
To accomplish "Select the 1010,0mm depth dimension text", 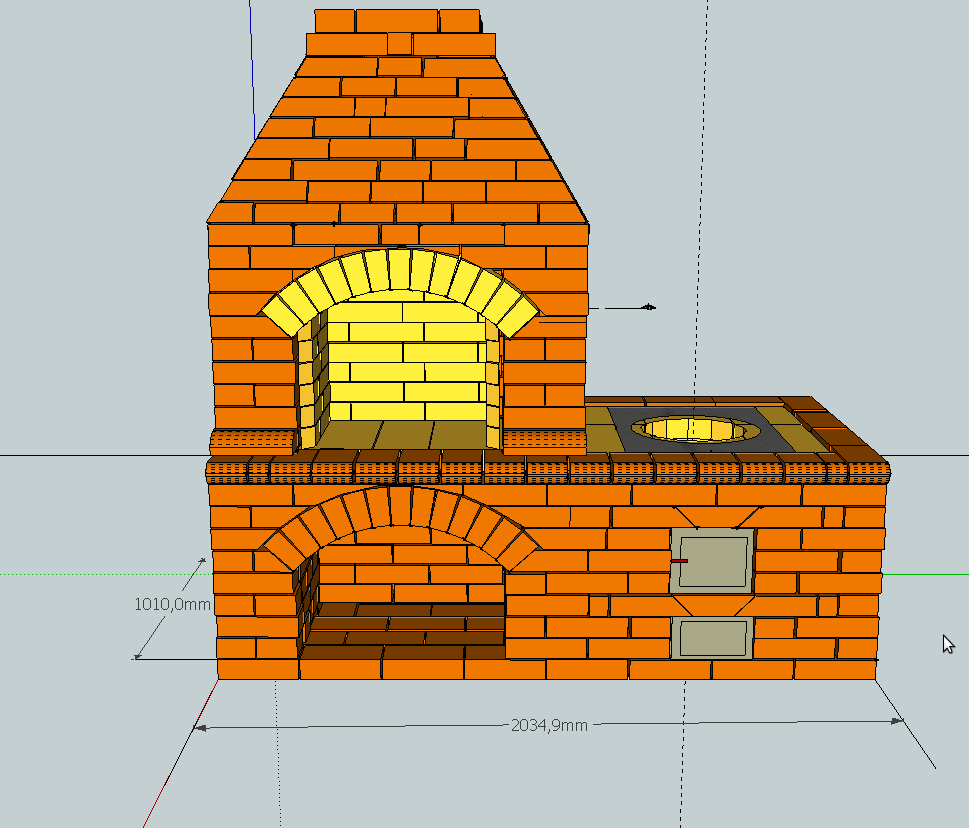I will (x=173, y=604).
